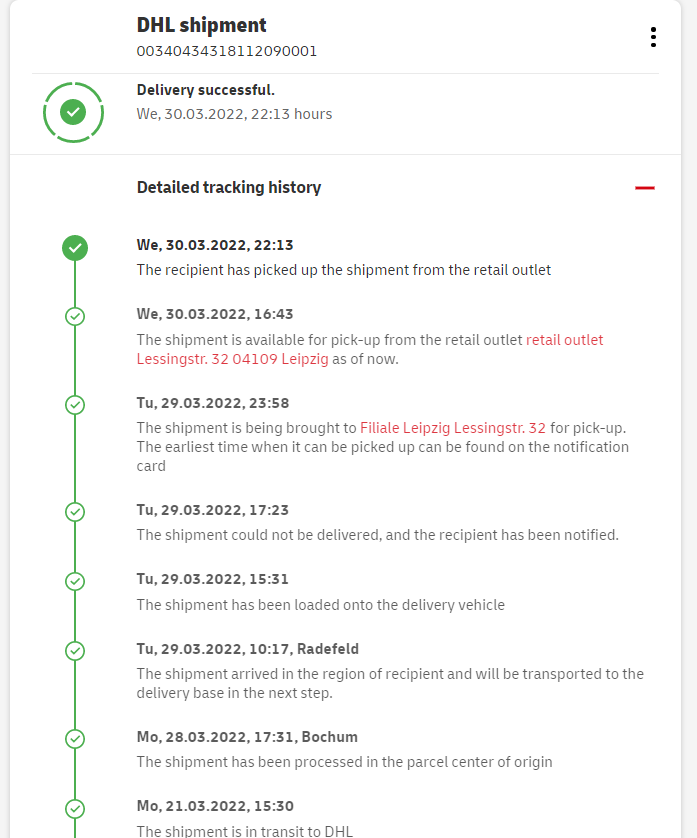Click the shipment tracking number 00340434318112090001
Viewport: 697px width, 838px height.
227,51
